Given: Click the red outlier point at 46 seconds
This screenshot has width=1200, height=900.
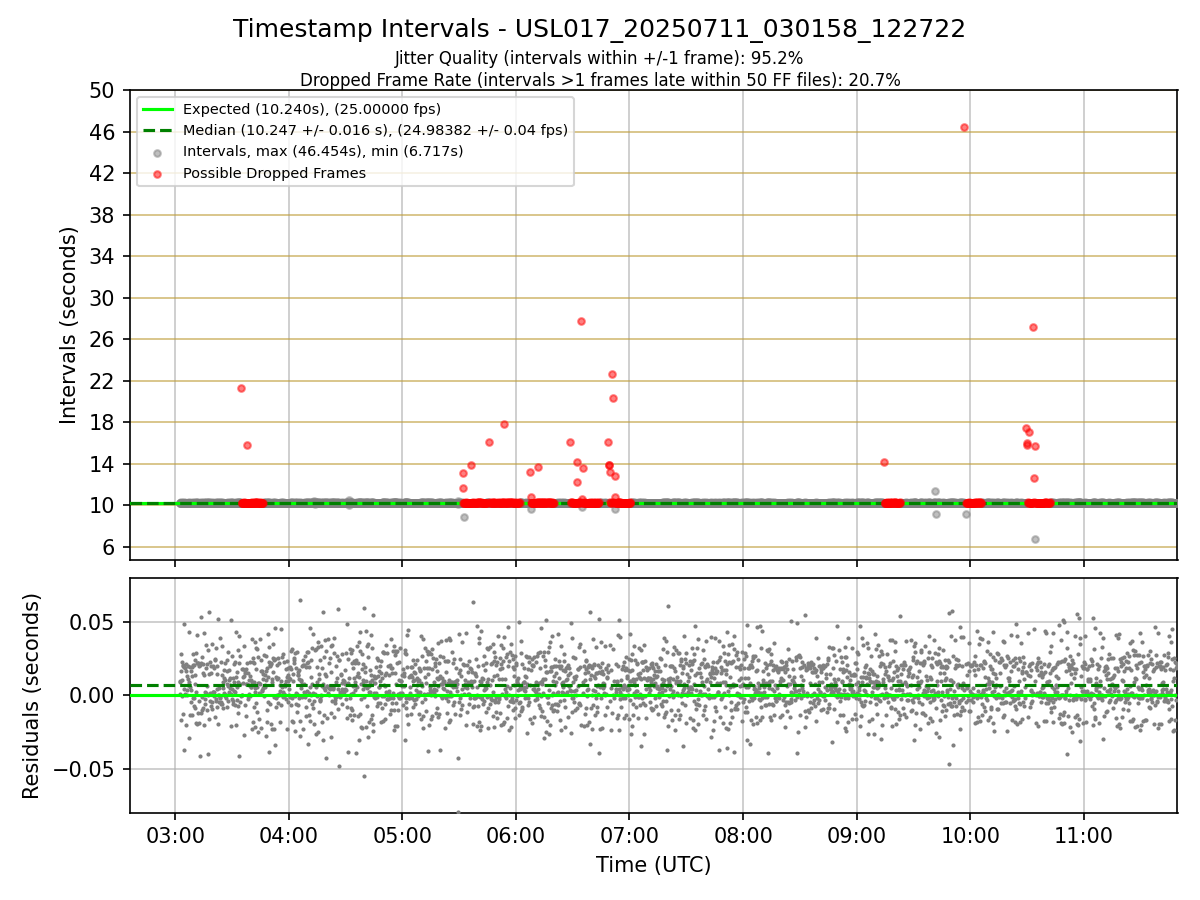Looking at the screenshot, I should click(964, 127).
